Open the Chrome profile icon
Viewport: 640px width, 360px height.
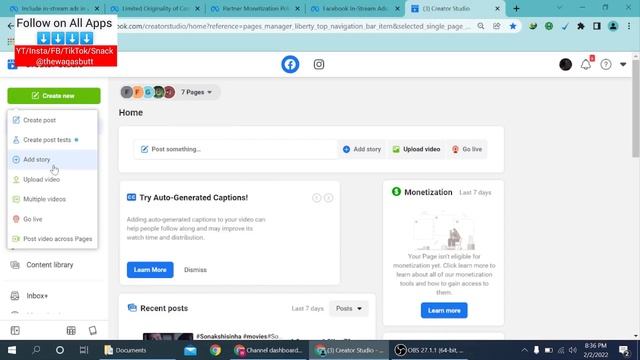[x=613, y=26]
